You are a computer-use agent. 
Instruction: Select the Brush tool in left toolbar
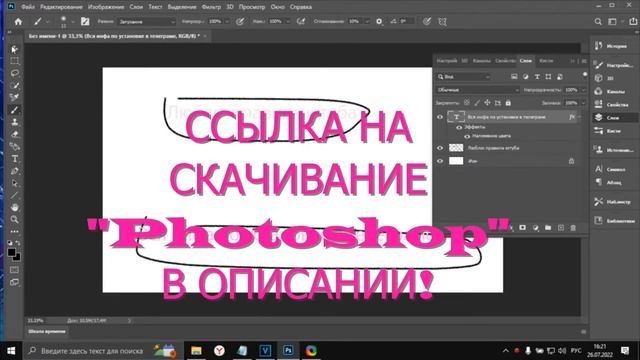click(x=14, y=110)
